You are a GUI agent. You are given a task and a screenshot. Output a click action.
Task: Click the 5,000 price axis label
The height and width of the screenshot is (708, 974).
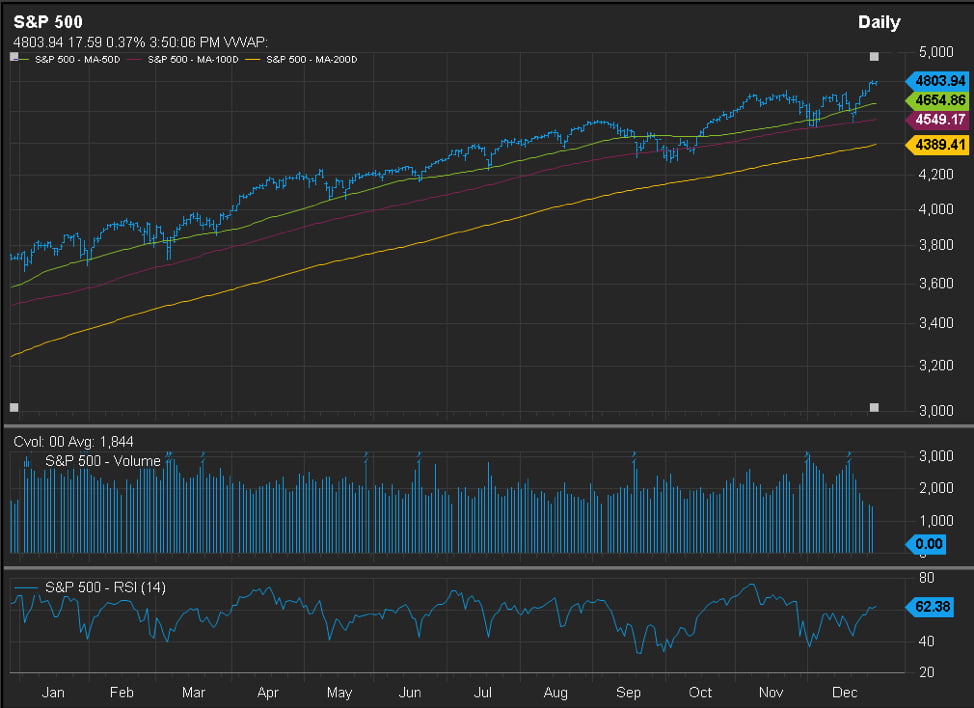pos(935,52)
